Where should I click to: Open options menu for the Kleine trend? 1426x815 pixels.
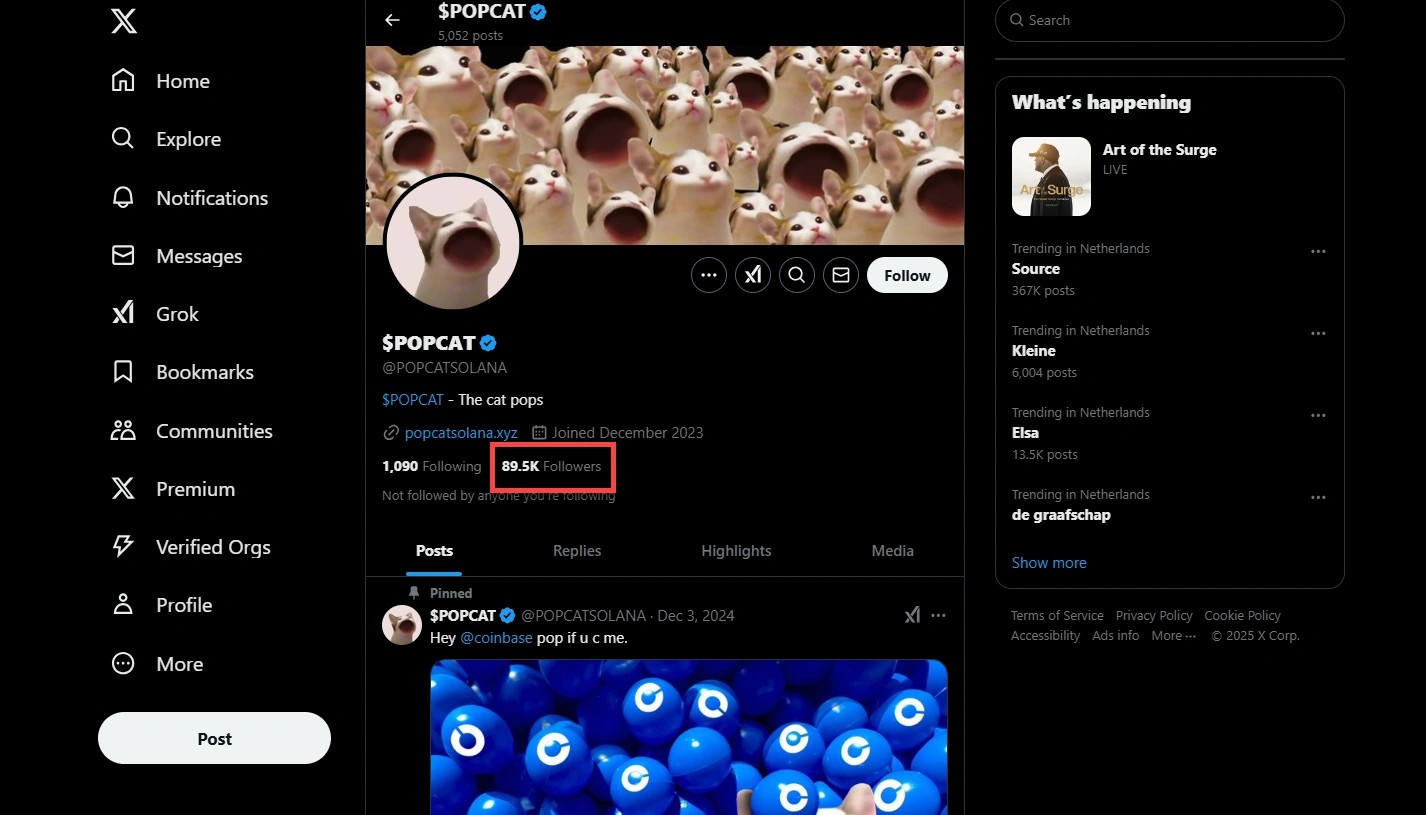(1318, 334)
